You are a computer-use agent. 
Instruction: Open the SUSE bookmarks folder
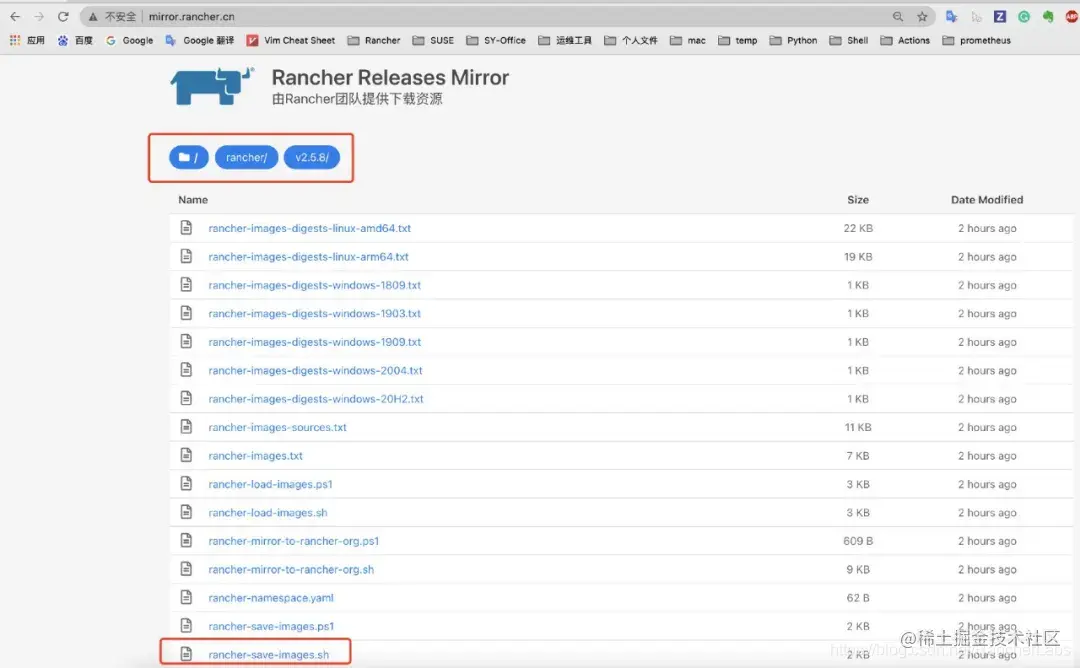coord(433,41)
